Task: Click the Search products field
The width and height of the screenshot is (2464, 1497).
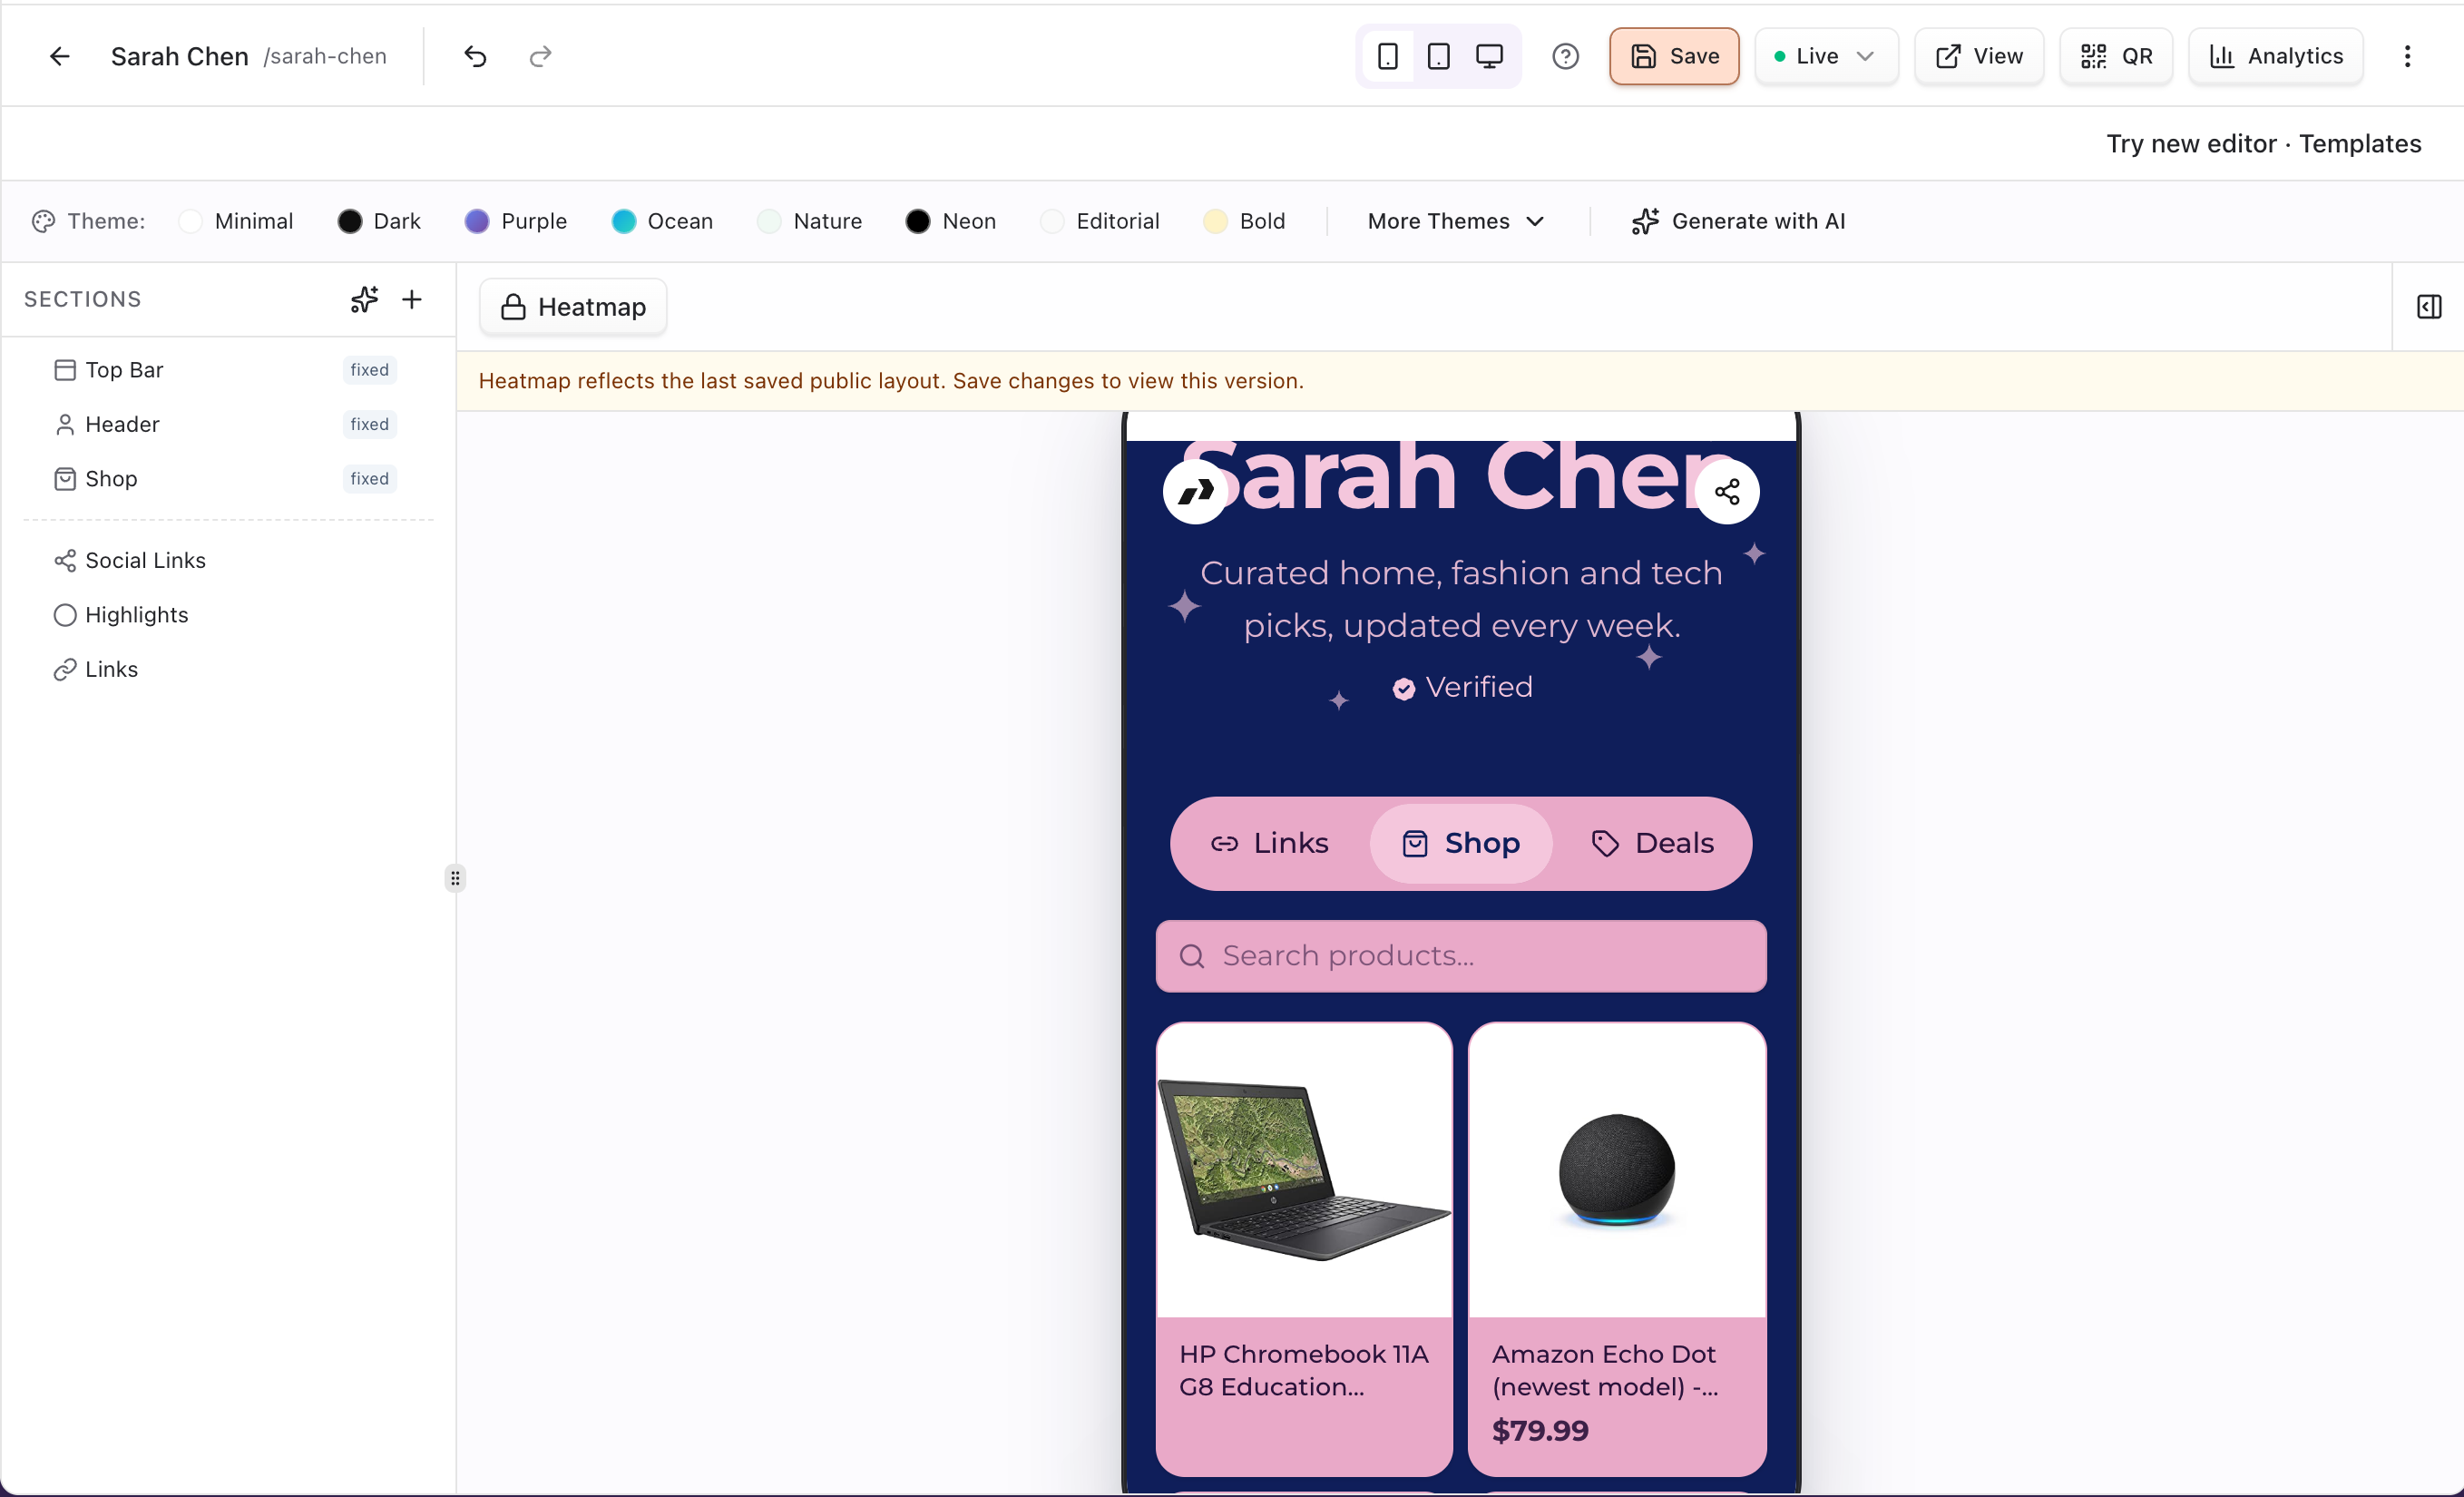Action: click(1461, 956)
